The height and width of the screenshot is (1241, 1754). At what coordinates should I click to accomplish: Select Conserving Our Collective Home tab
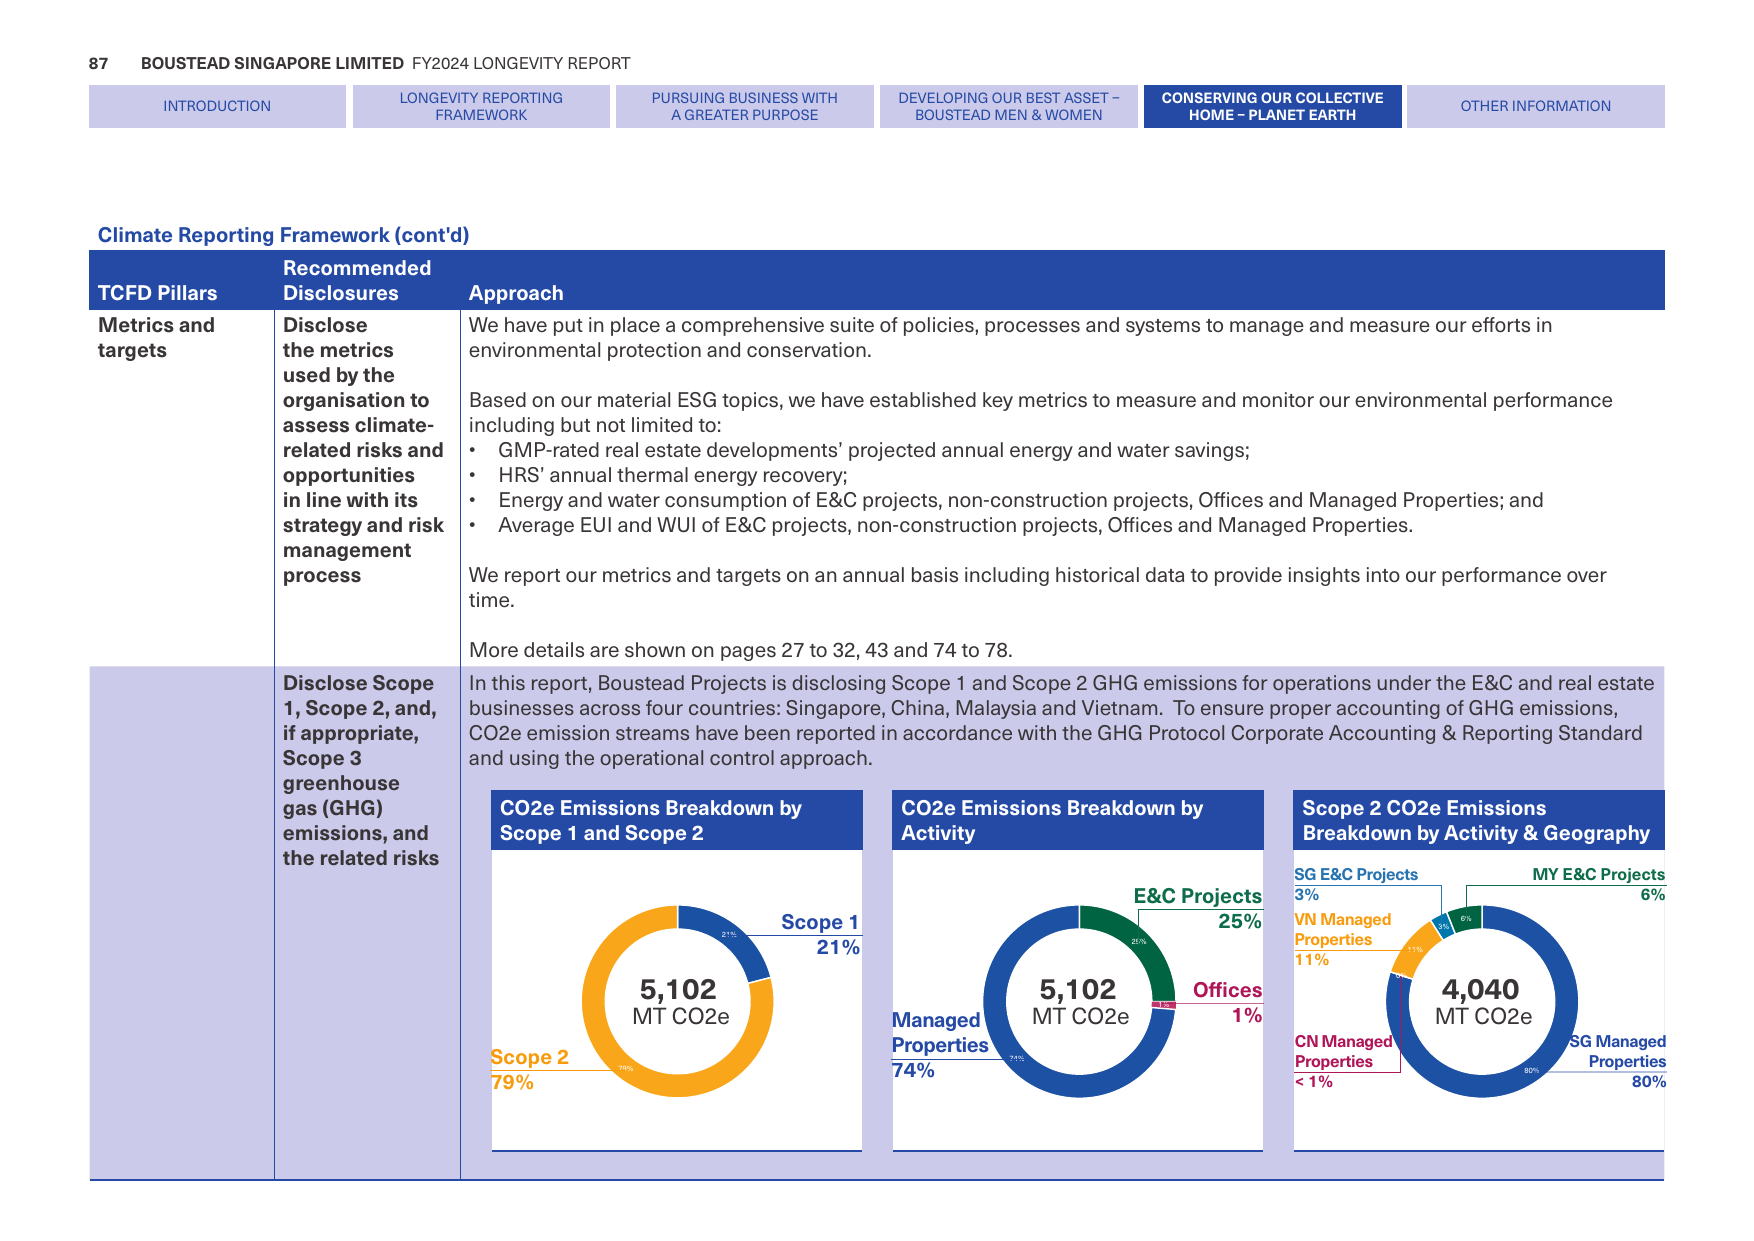click(1272, 106)
